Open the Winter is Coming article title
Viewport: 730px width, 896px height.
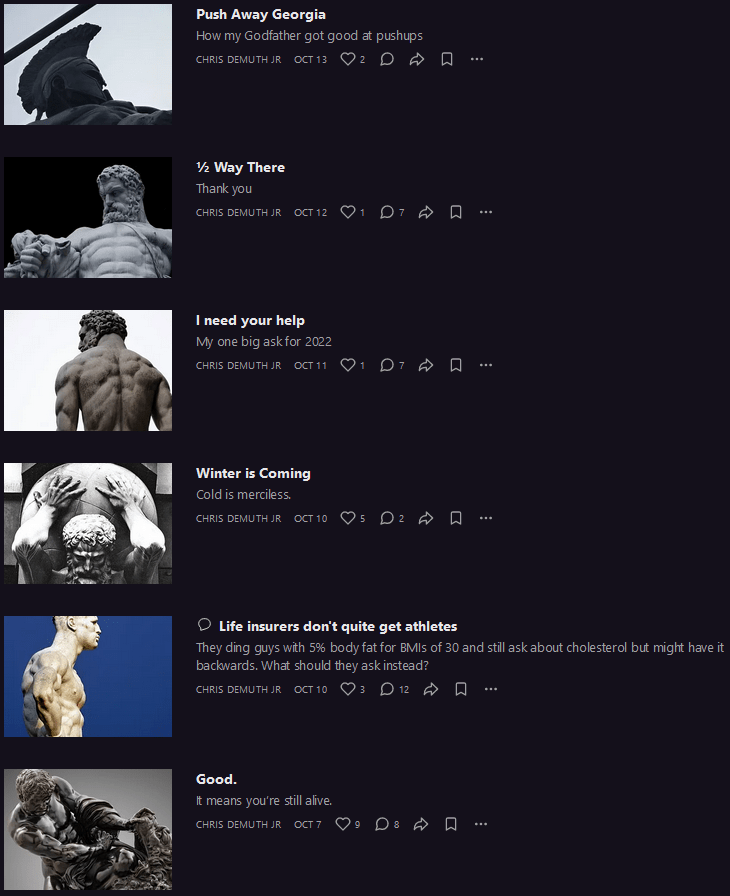253,473
